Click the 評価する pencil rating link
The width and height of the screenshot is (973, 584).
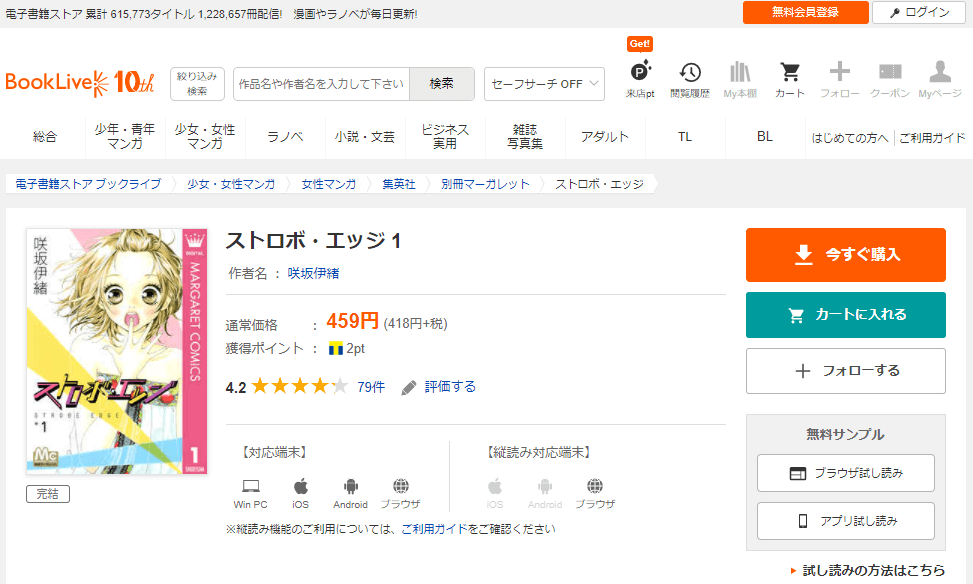(439, 387)
